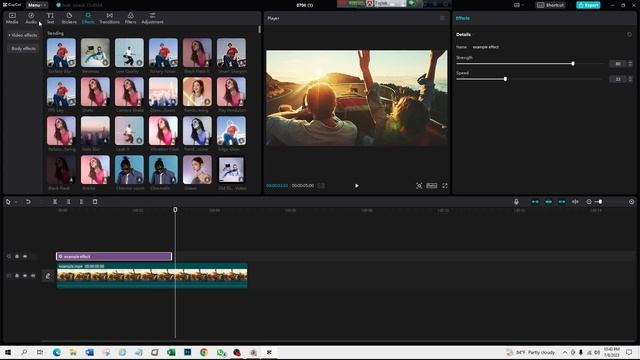Switch to the Text tab

pyautogui.click(x=50, y=18)
